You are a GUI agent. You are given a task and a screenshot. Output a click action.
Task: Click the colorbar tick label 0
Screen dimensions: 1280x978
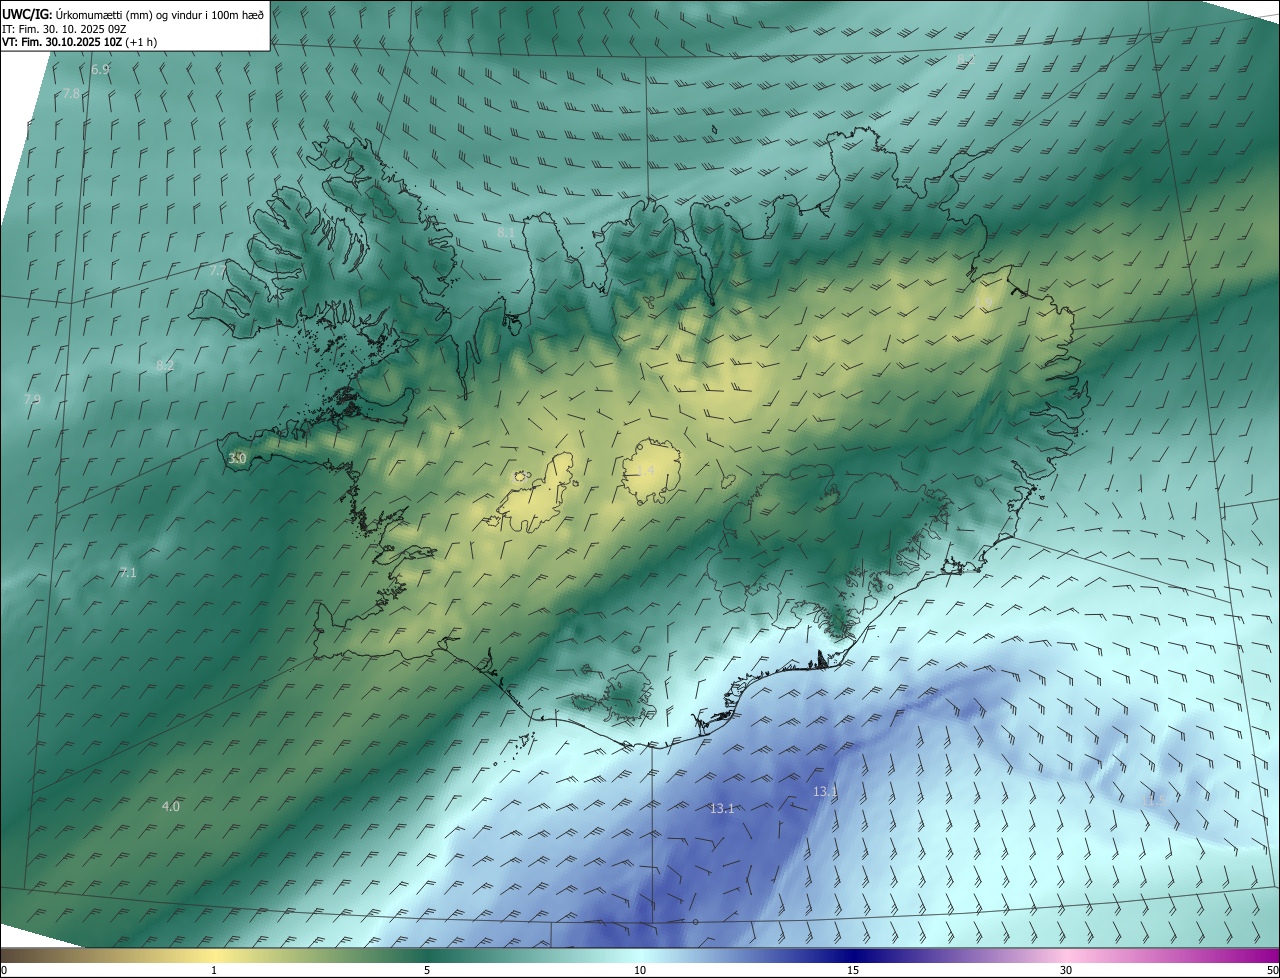click(x=3, y=971)
